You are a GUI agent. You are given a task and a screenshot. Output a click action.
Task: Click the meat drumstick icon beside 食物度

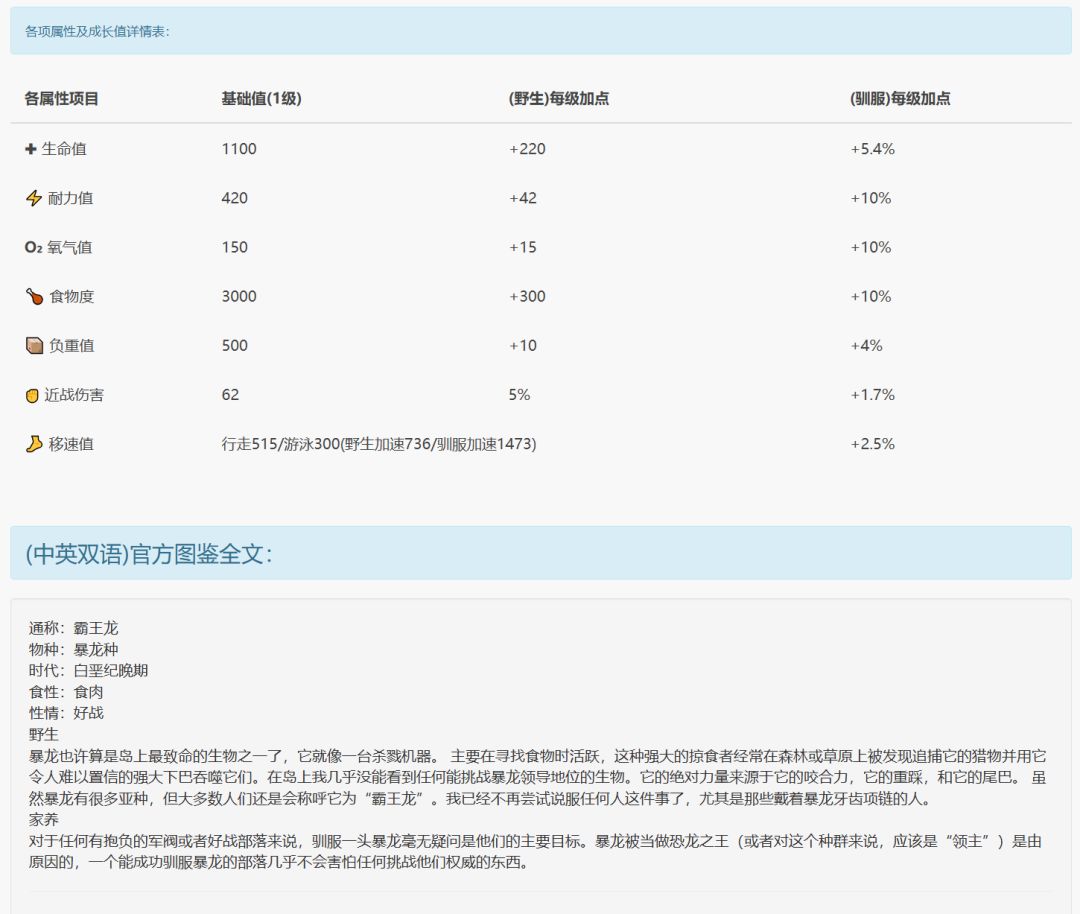point(34,297)
